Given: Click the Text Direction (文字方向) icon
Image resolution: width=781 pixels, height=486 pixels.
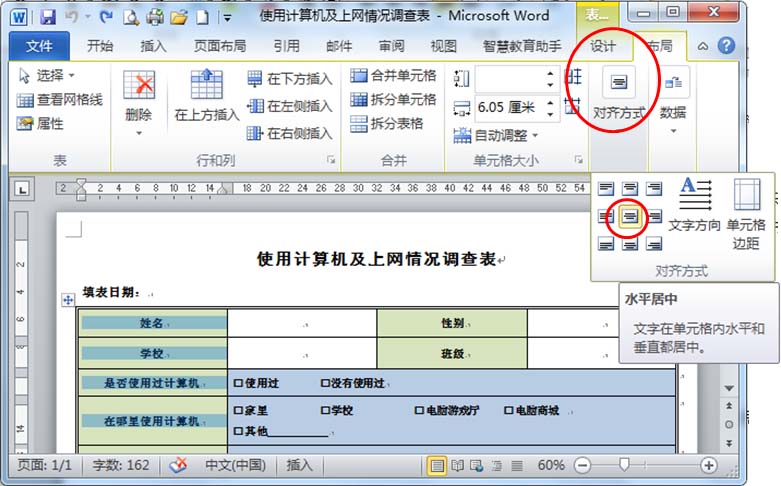Looking at the screenshot, I should point(695,205).
